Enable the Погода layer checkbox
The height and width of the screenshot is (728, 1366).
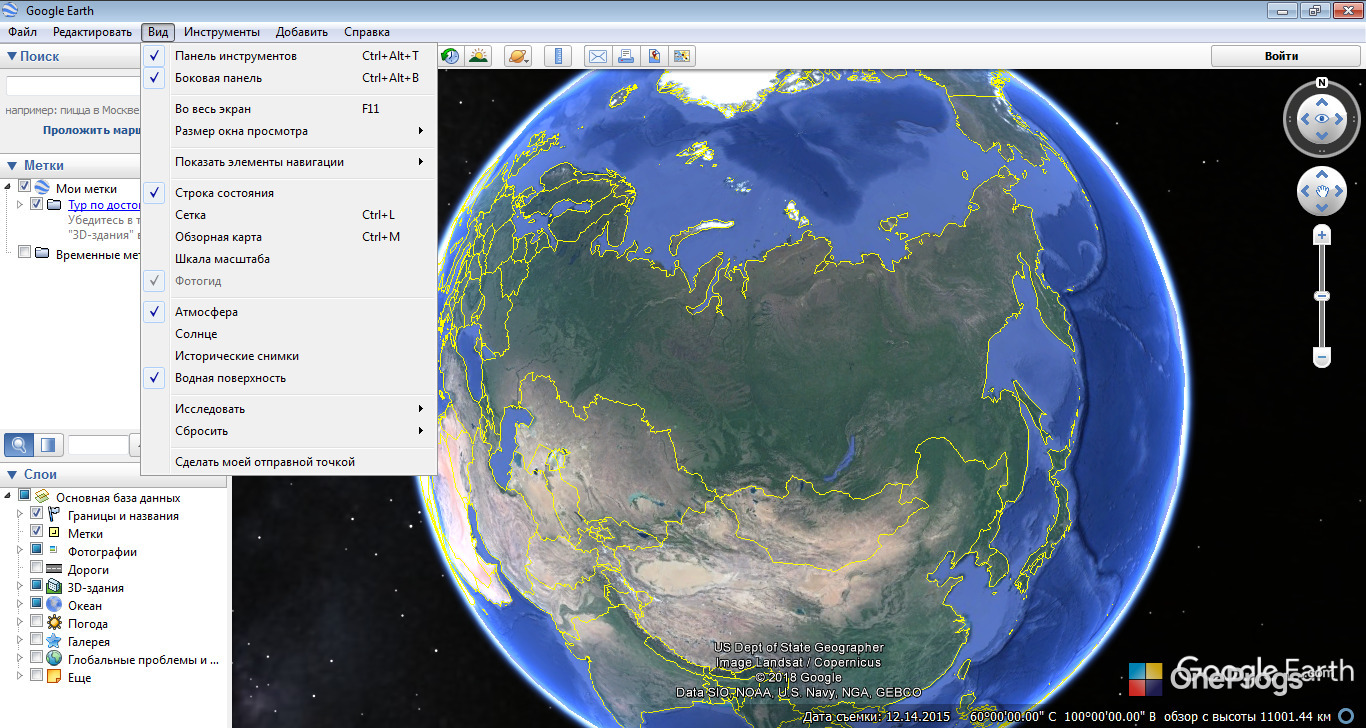pyautogui.click(x=36, y=622)
